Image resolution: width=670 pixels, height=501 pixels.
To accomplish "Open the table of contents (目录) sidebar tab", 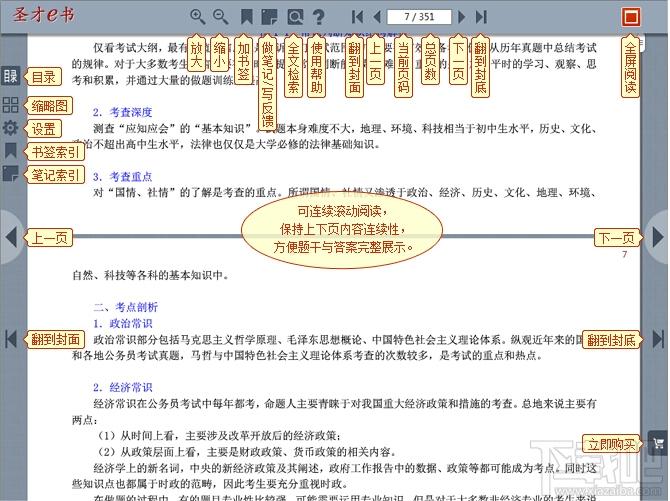I will tap(10, 76).
